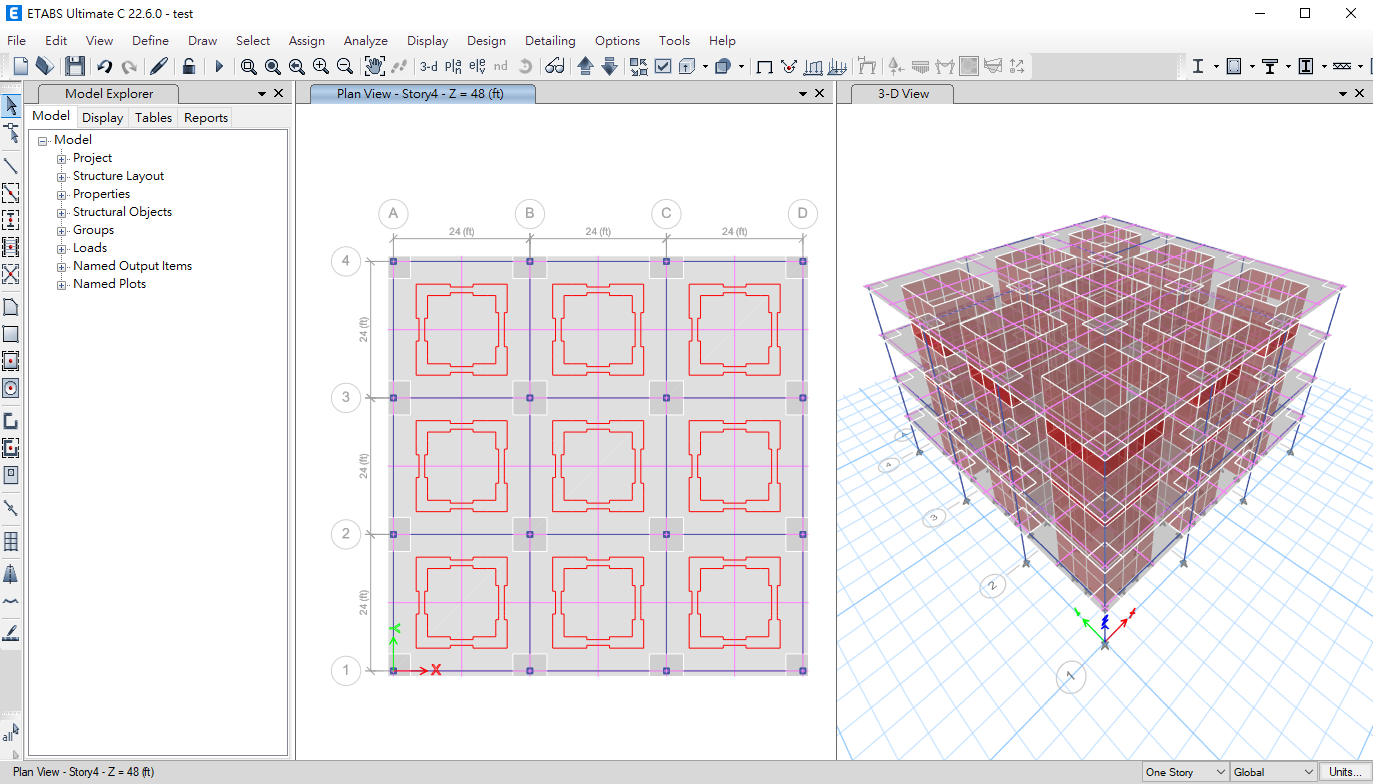1373x784 pixels.
Task: Activate the Pan hand tool
Action: tap(374, 66)
